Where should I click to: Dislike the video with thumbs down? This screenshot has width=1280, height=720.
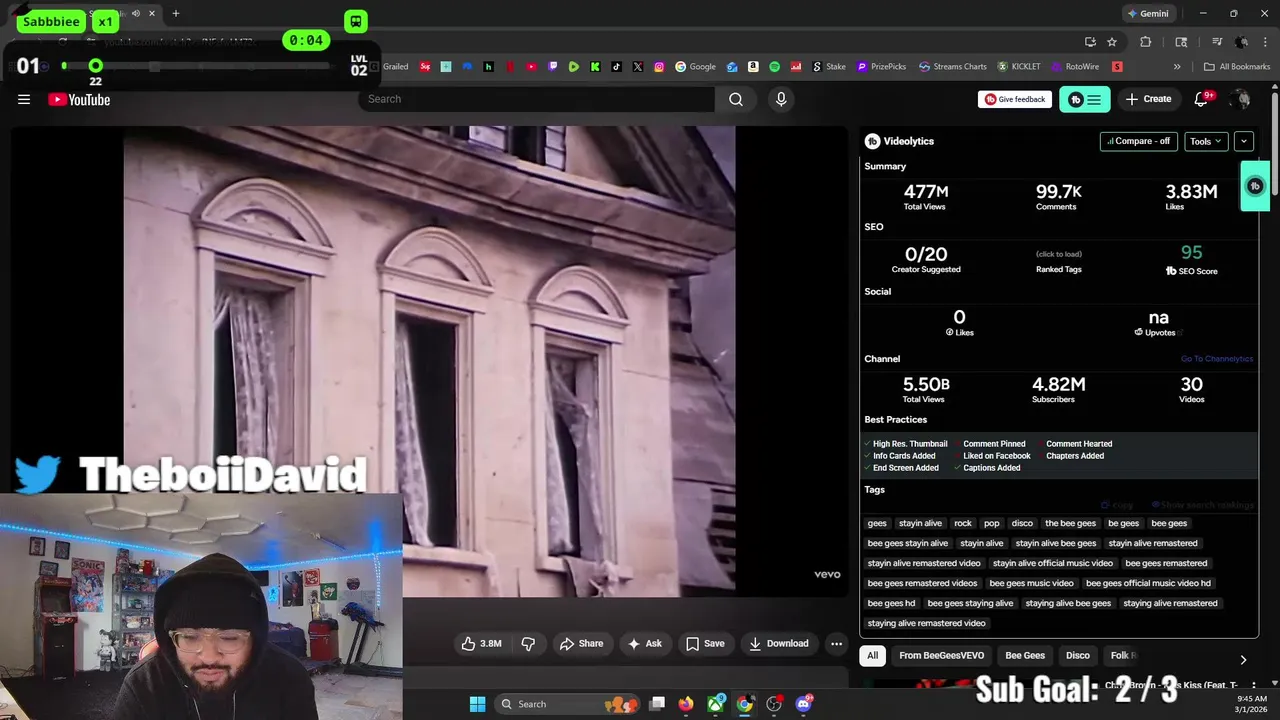coord(528,644)
